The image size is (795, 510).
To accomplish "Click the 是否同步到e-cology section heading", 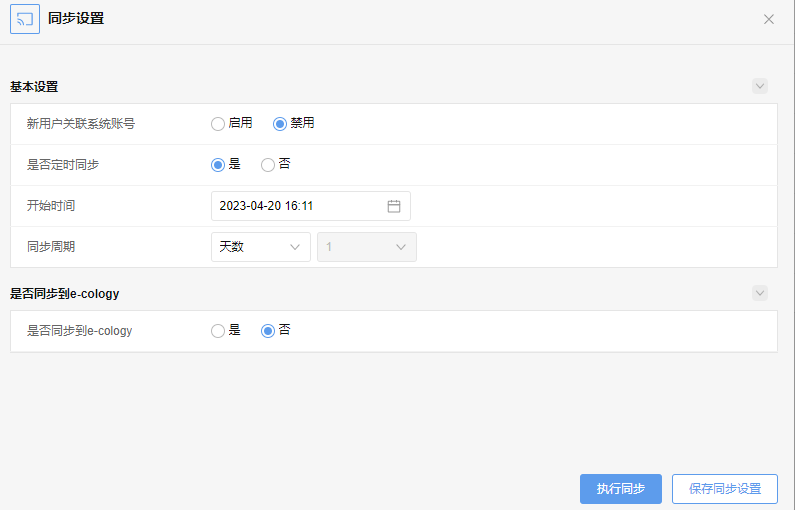I will coord(64,294).
